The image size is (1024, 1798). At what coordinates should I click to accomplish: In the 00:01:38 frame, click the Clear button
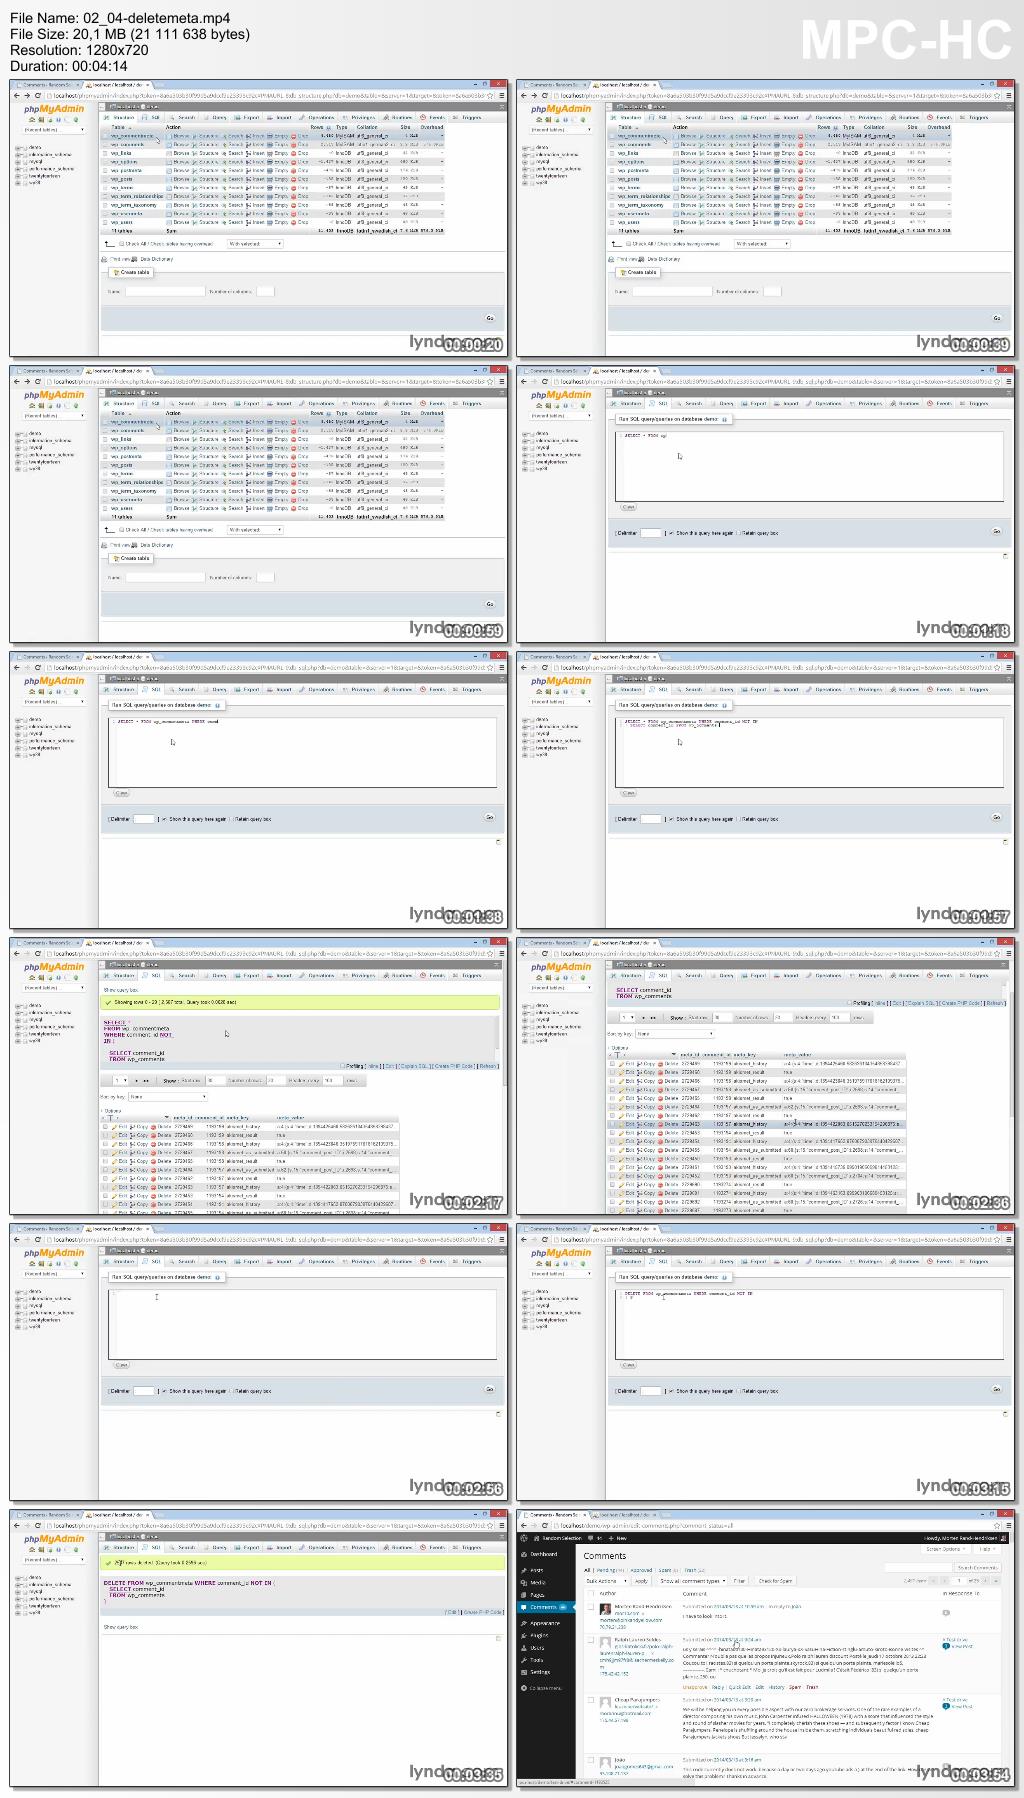tap(121, 793)
